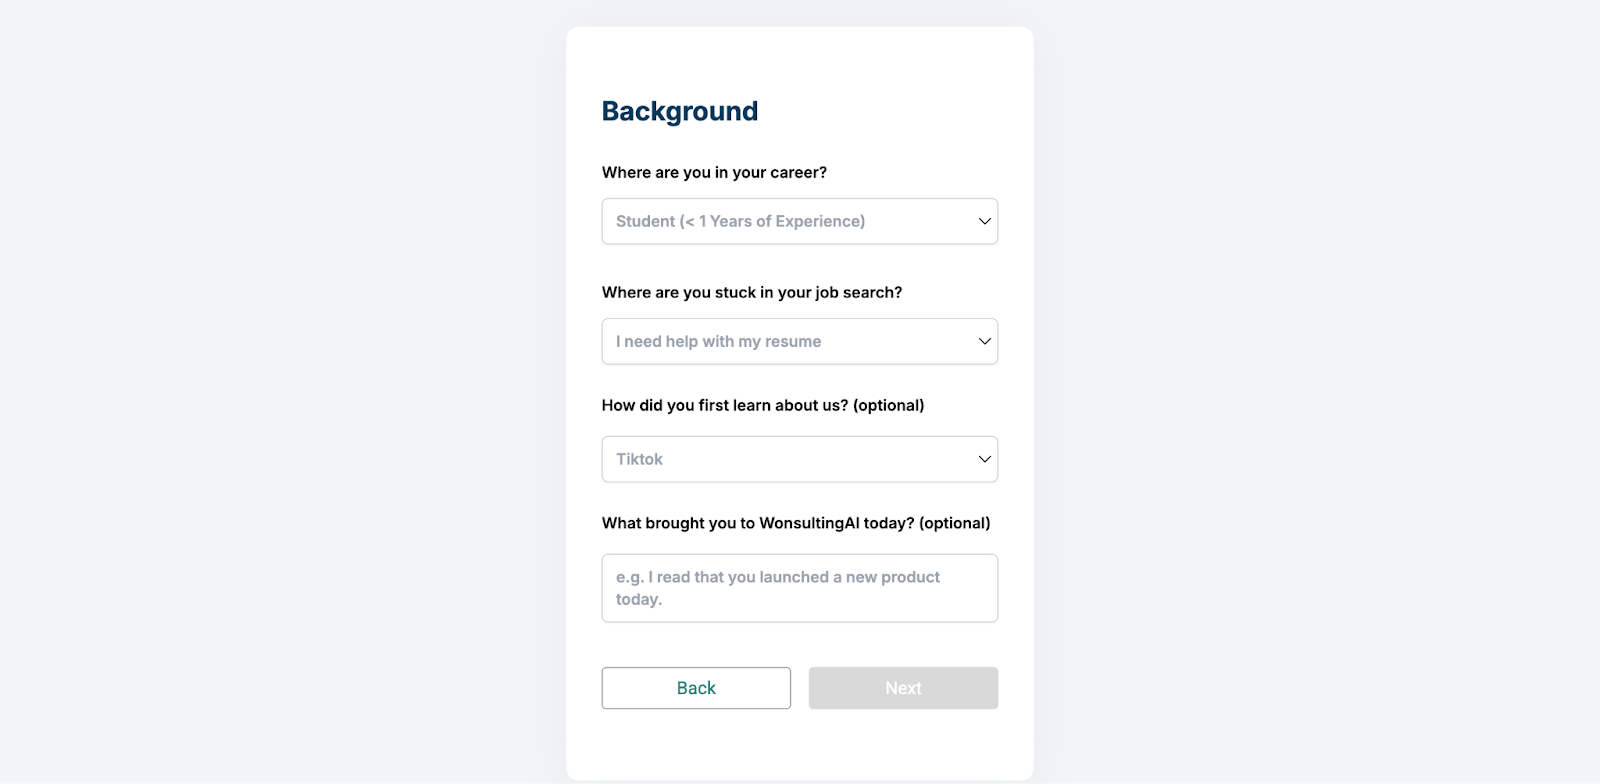Image resolution: width=1600 pixels, height=784 pixels.
Task: Click the "How did you first learn about us?" label
Action: [x=725, y=405]
